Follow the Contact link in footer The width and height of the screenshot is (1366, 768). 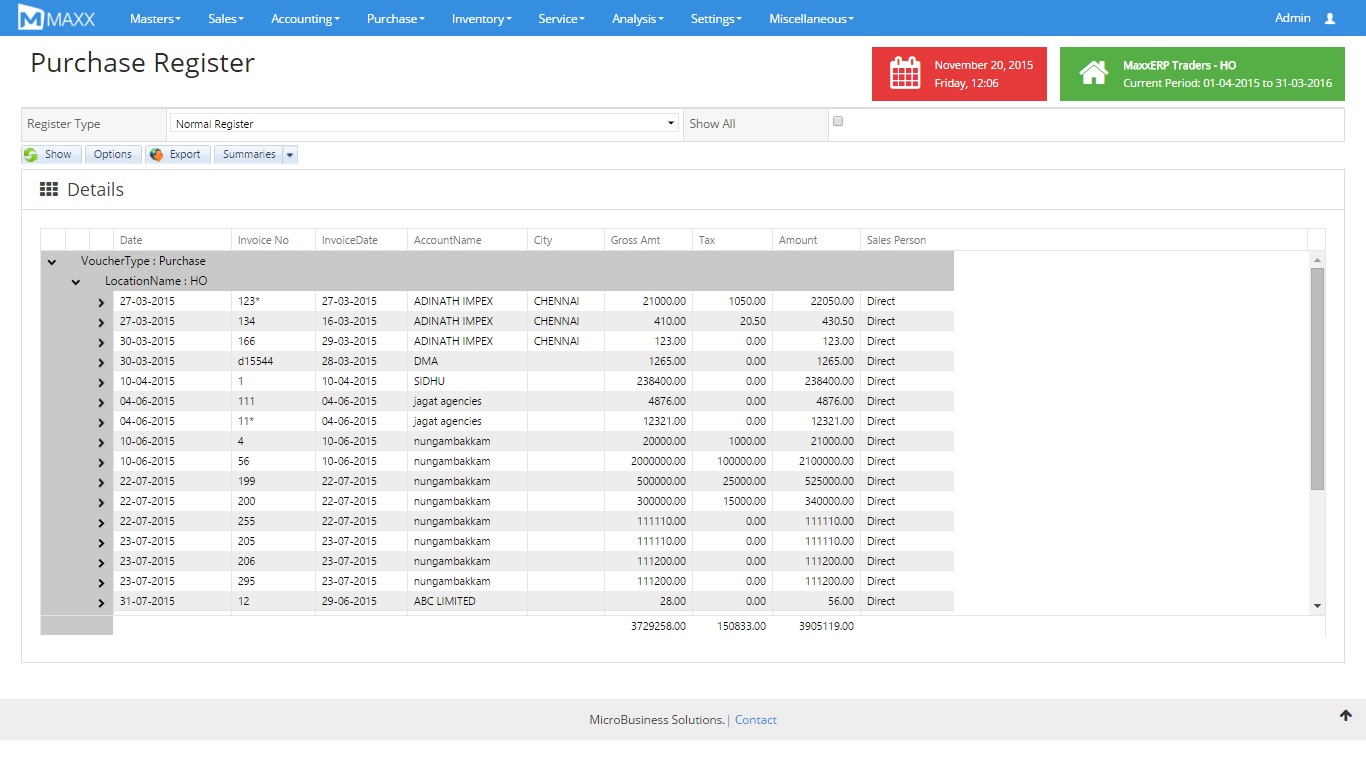755,720
